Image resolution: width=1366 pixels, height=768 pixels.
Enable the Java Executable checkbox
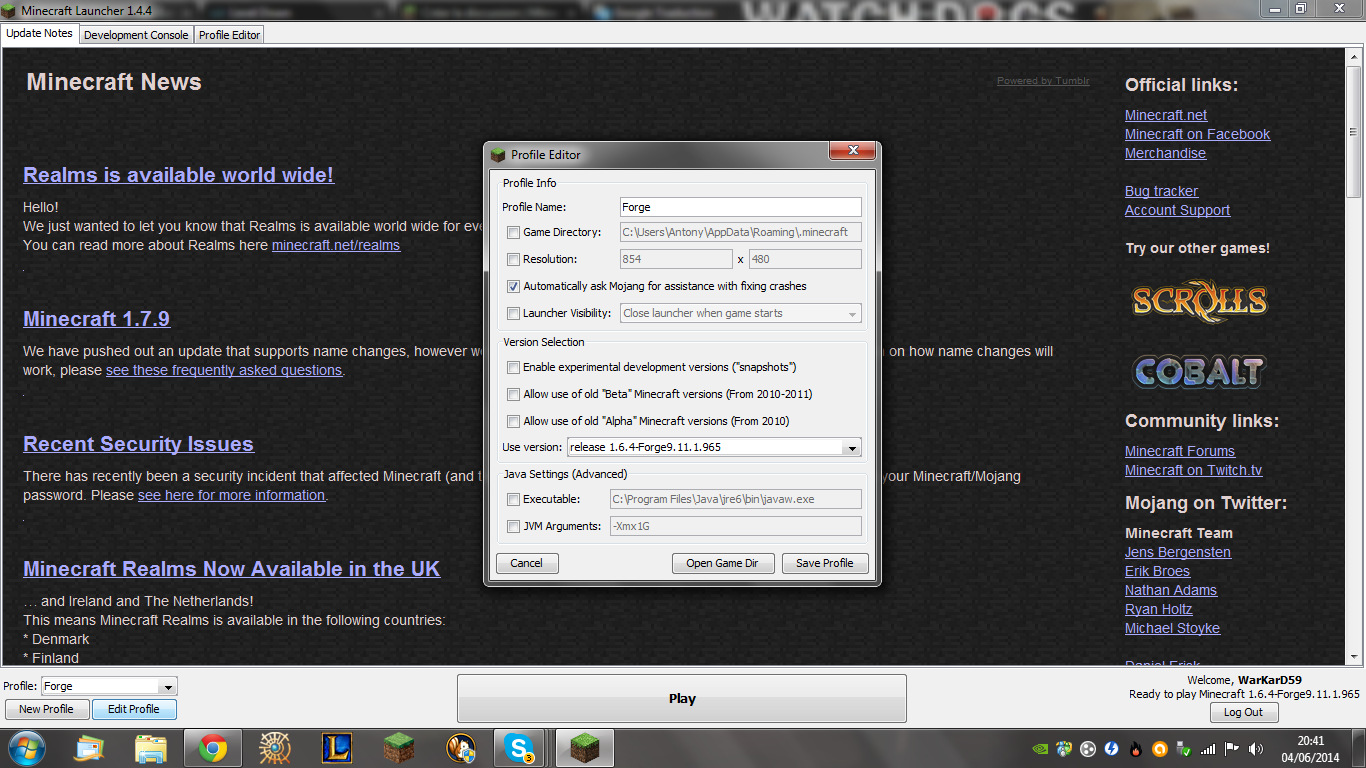(514, 499)
